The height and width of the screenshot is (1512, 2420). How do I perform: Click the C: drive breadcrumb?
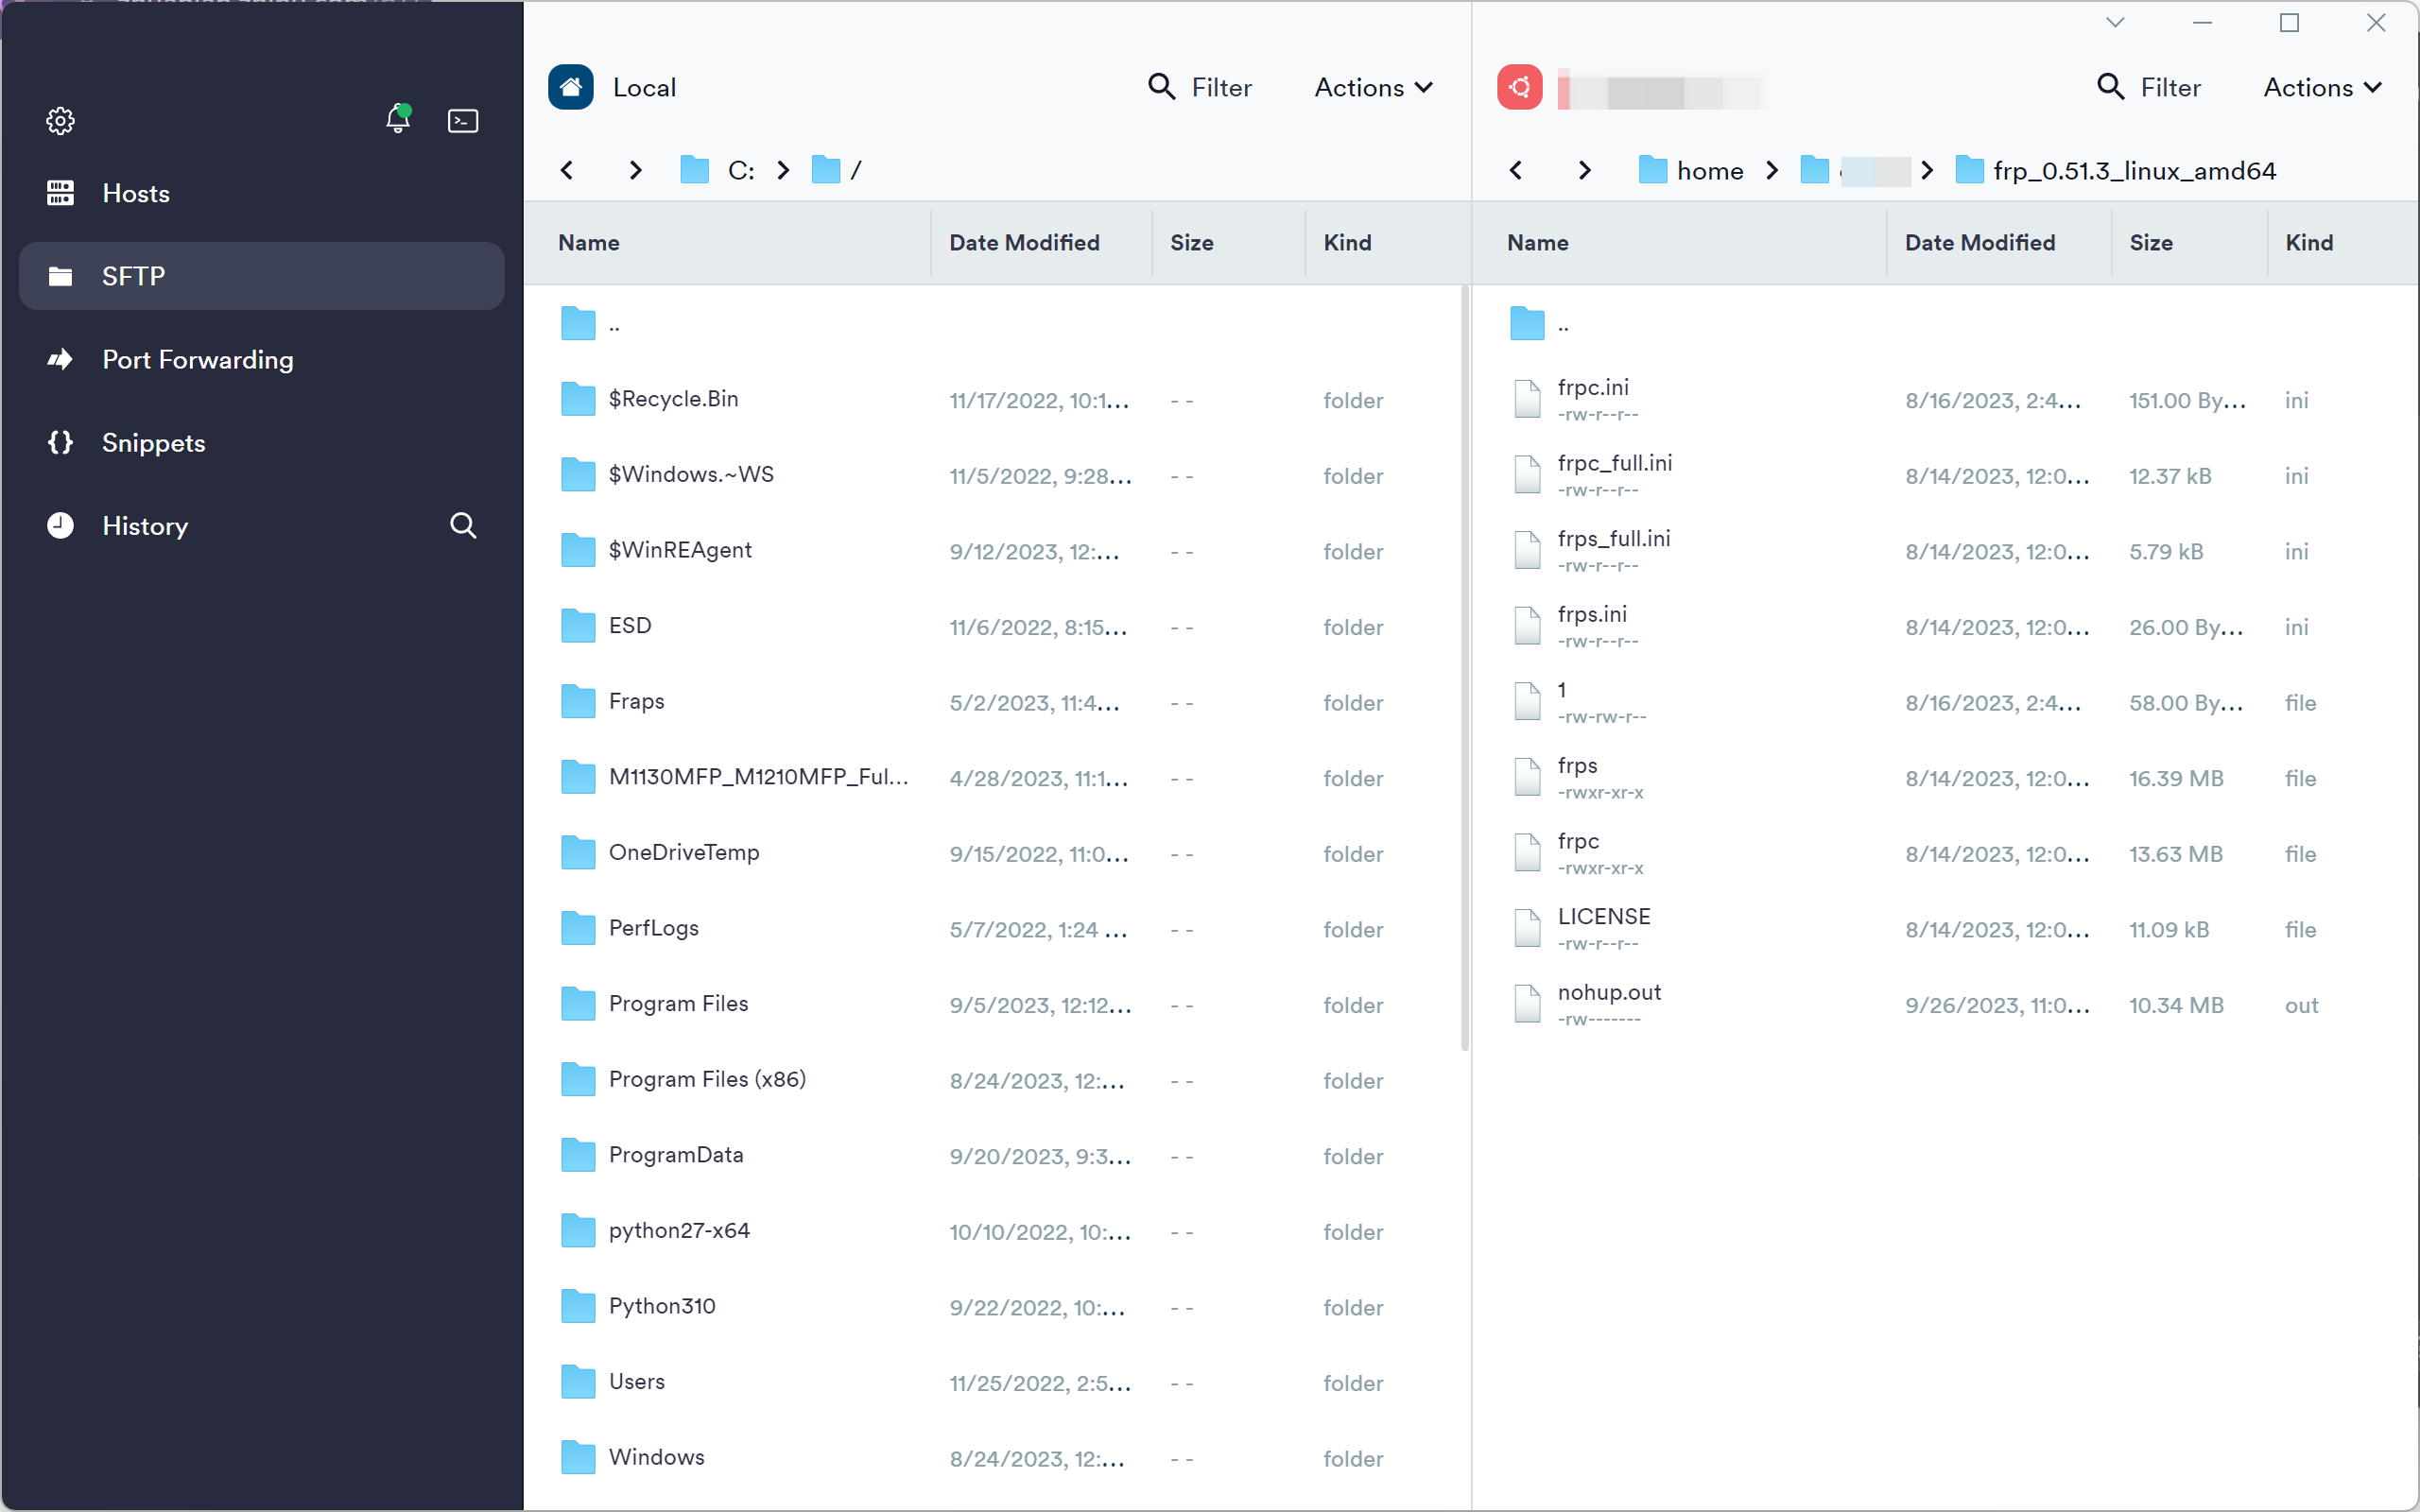[740, 171]
